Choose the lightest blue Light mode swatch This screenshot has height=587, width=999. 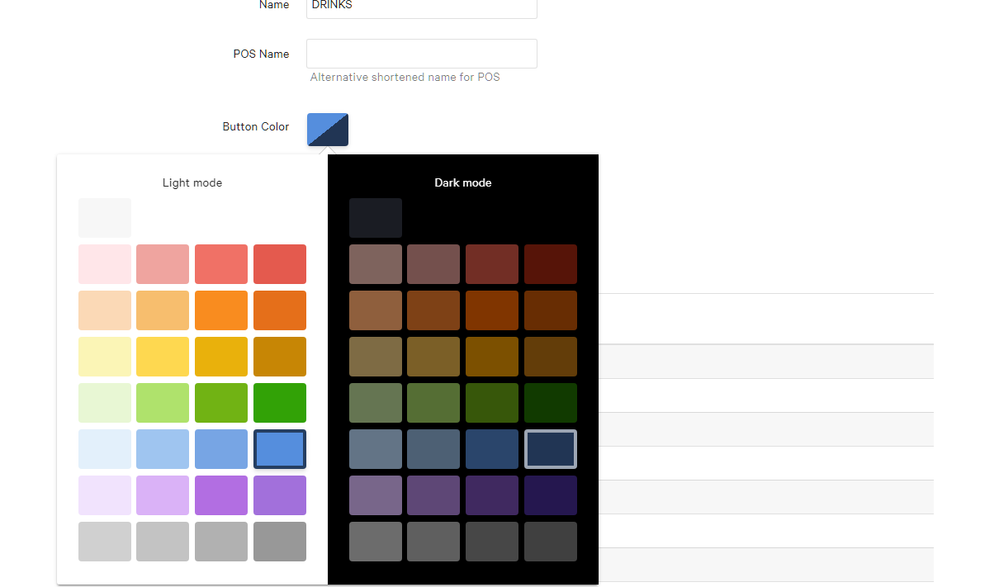[x=105, y=449]
